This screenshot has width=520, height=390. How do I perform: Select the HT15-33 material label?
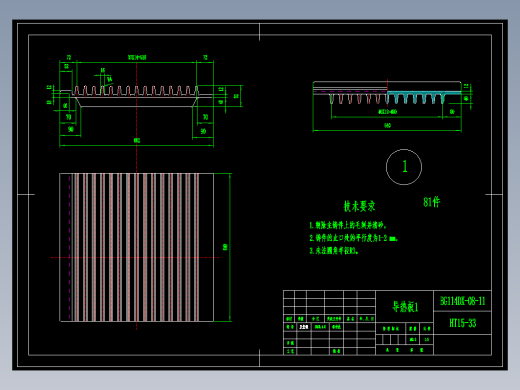(x=463, y=323)
